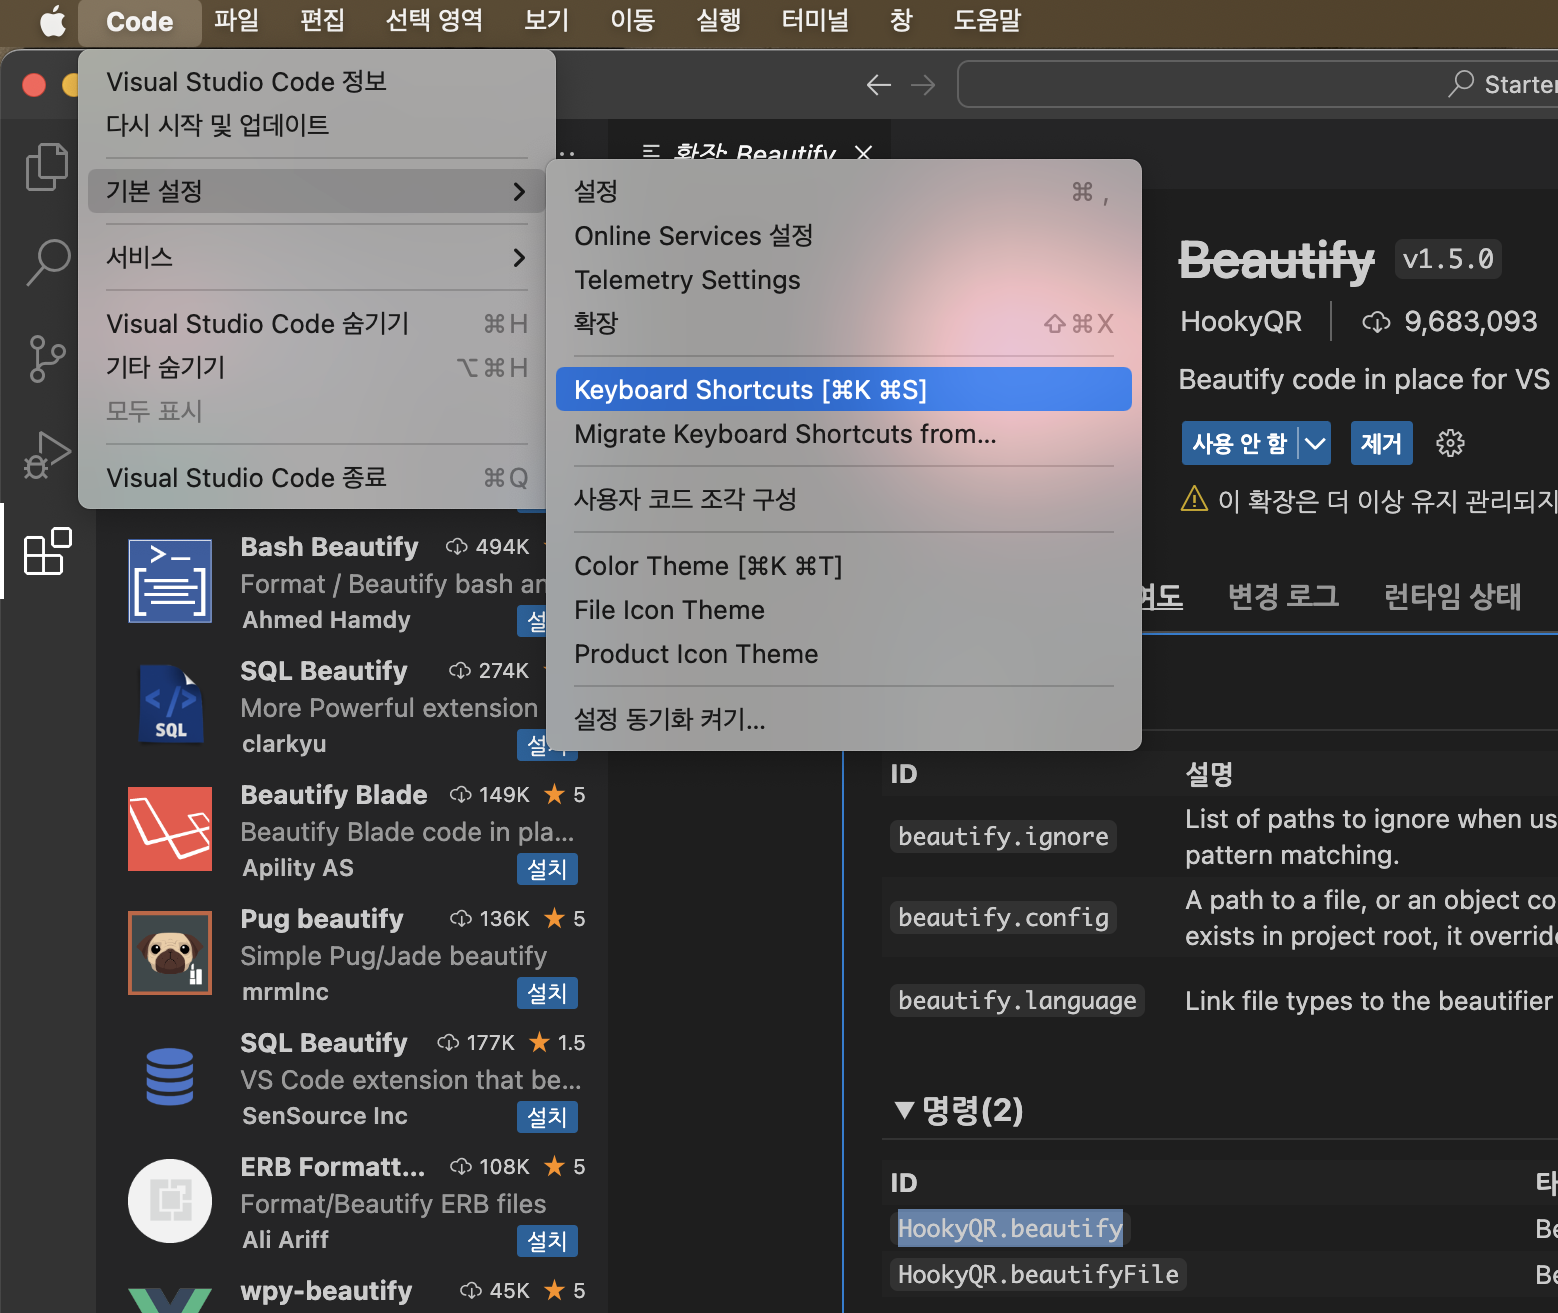Screen dimensions: 1558x1313
Task: Click SQL Beautify SenSource database icon
Action: pyautogui.click(x=170, y=1077)
